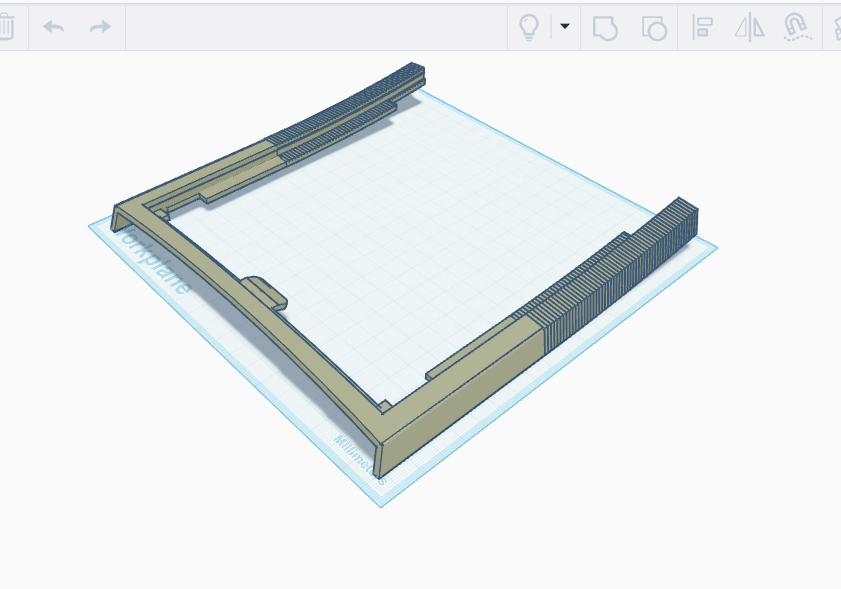The width and height of the screenshot is (841, 589).
Task: Click the small tab on curved front bar
Action: coord(265,292)
